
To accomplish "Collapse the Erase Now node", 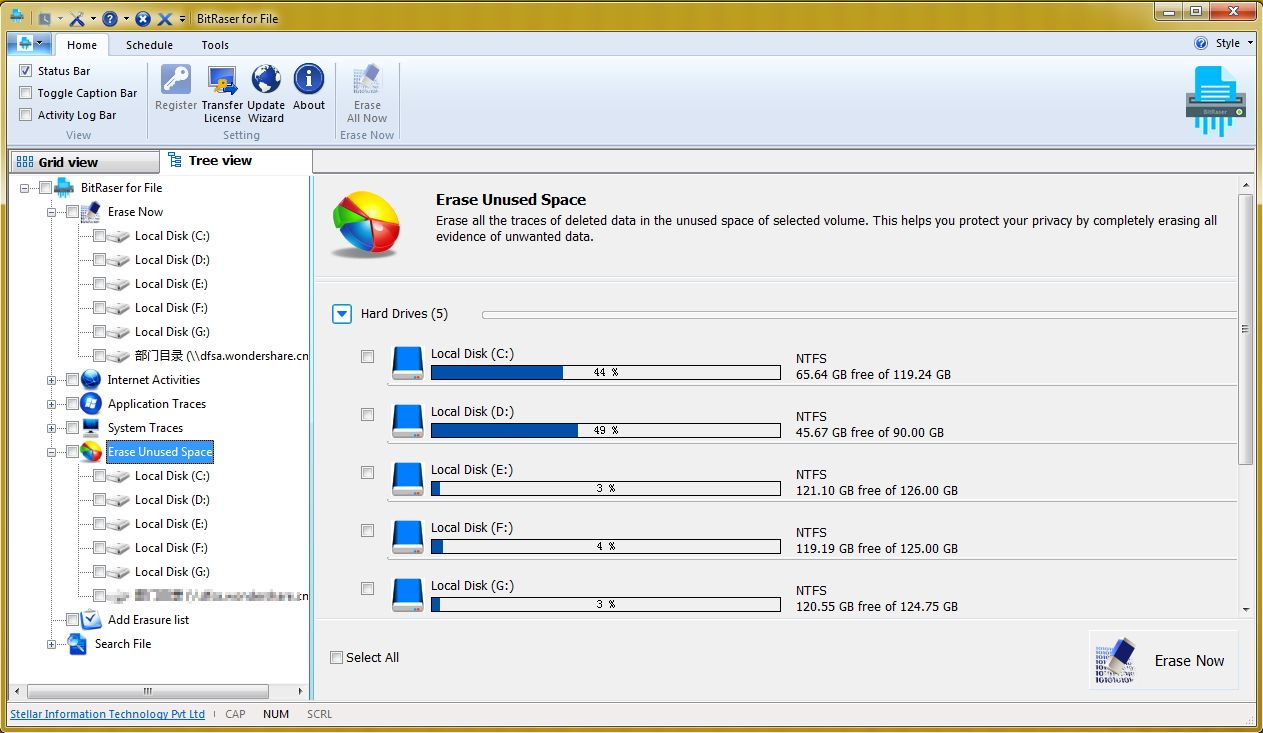I will tap(52, 212).
